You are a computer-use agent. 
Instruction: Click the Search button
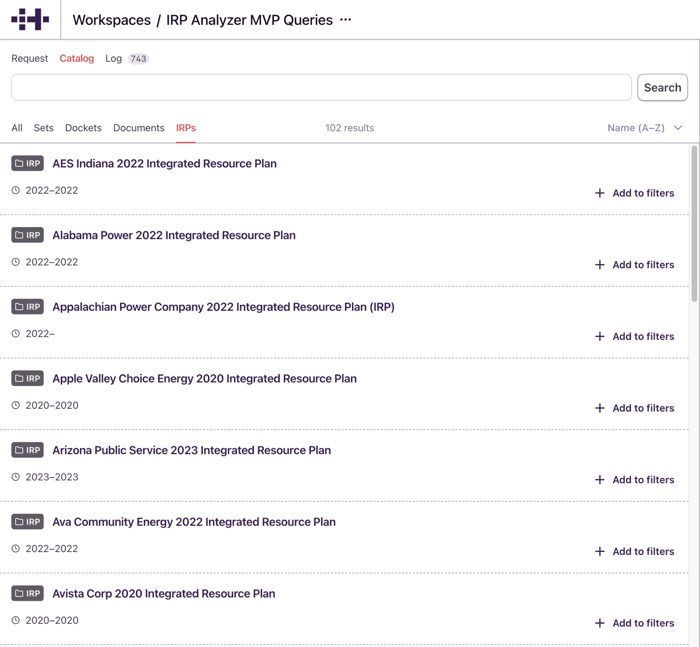coord(662,88)
